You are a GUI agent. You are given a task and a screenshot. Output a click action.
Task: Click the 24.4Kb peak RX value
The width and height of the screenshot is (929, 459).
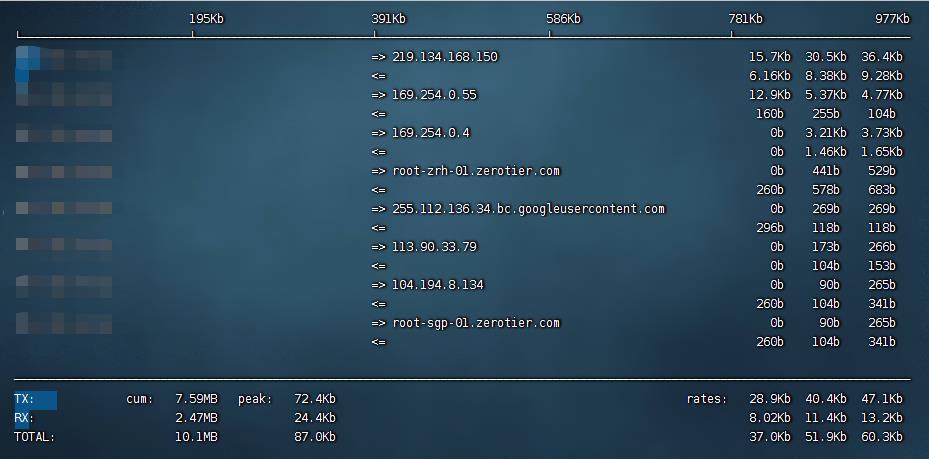315,418
